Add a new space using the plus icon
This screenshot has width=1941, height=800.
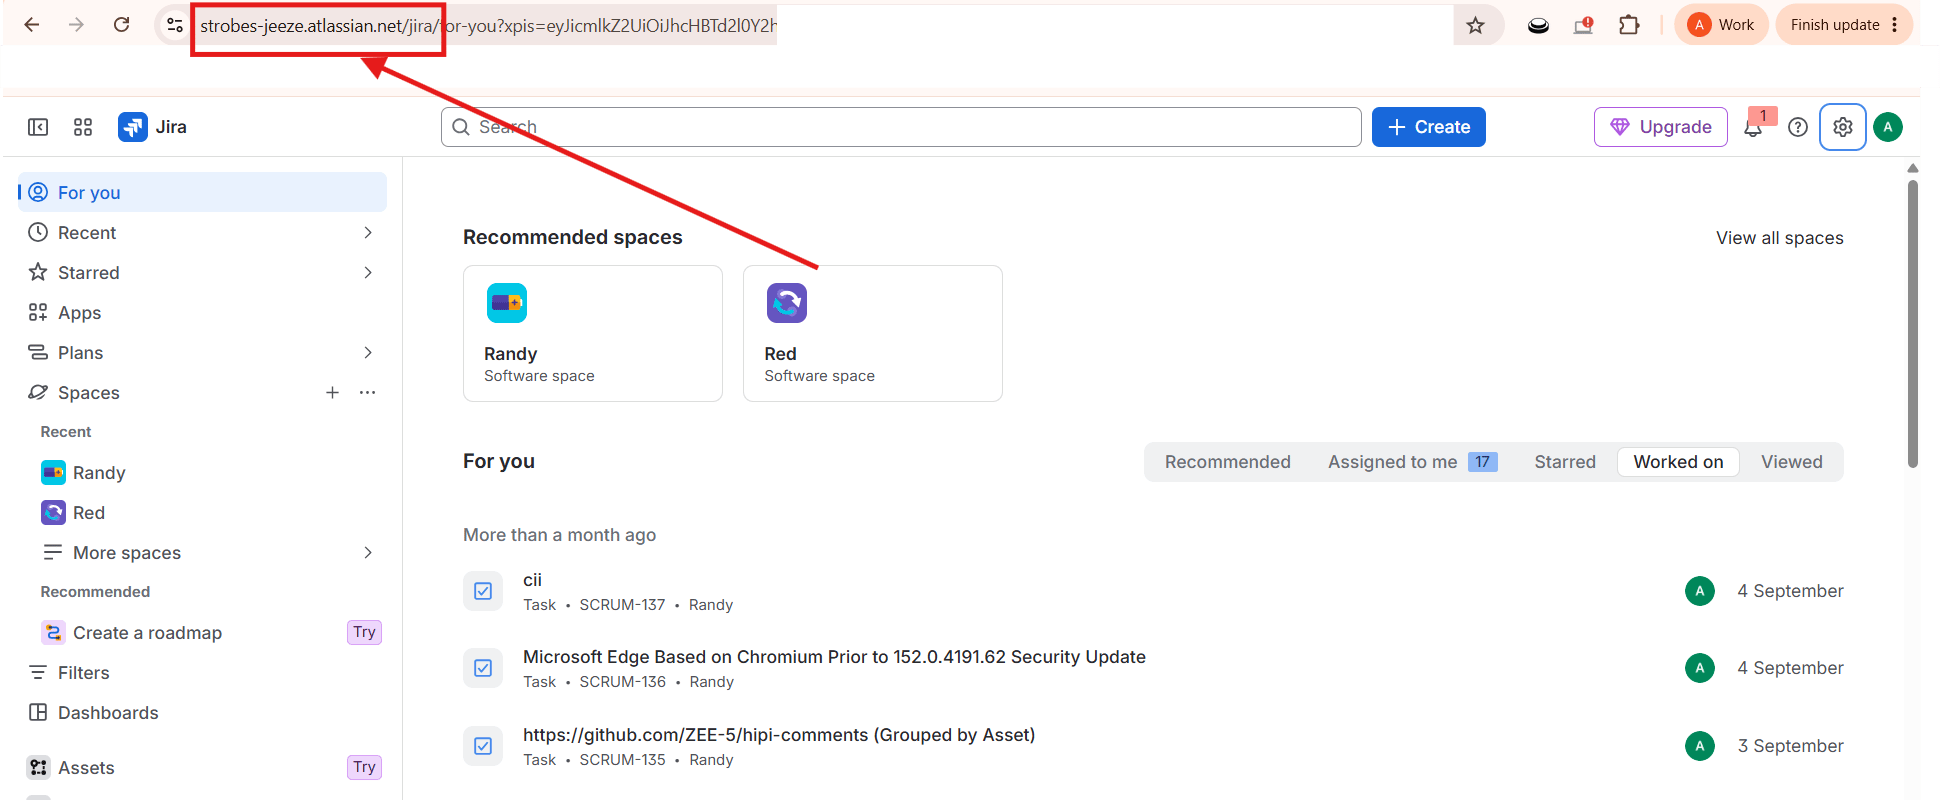(x=332, y=393)
